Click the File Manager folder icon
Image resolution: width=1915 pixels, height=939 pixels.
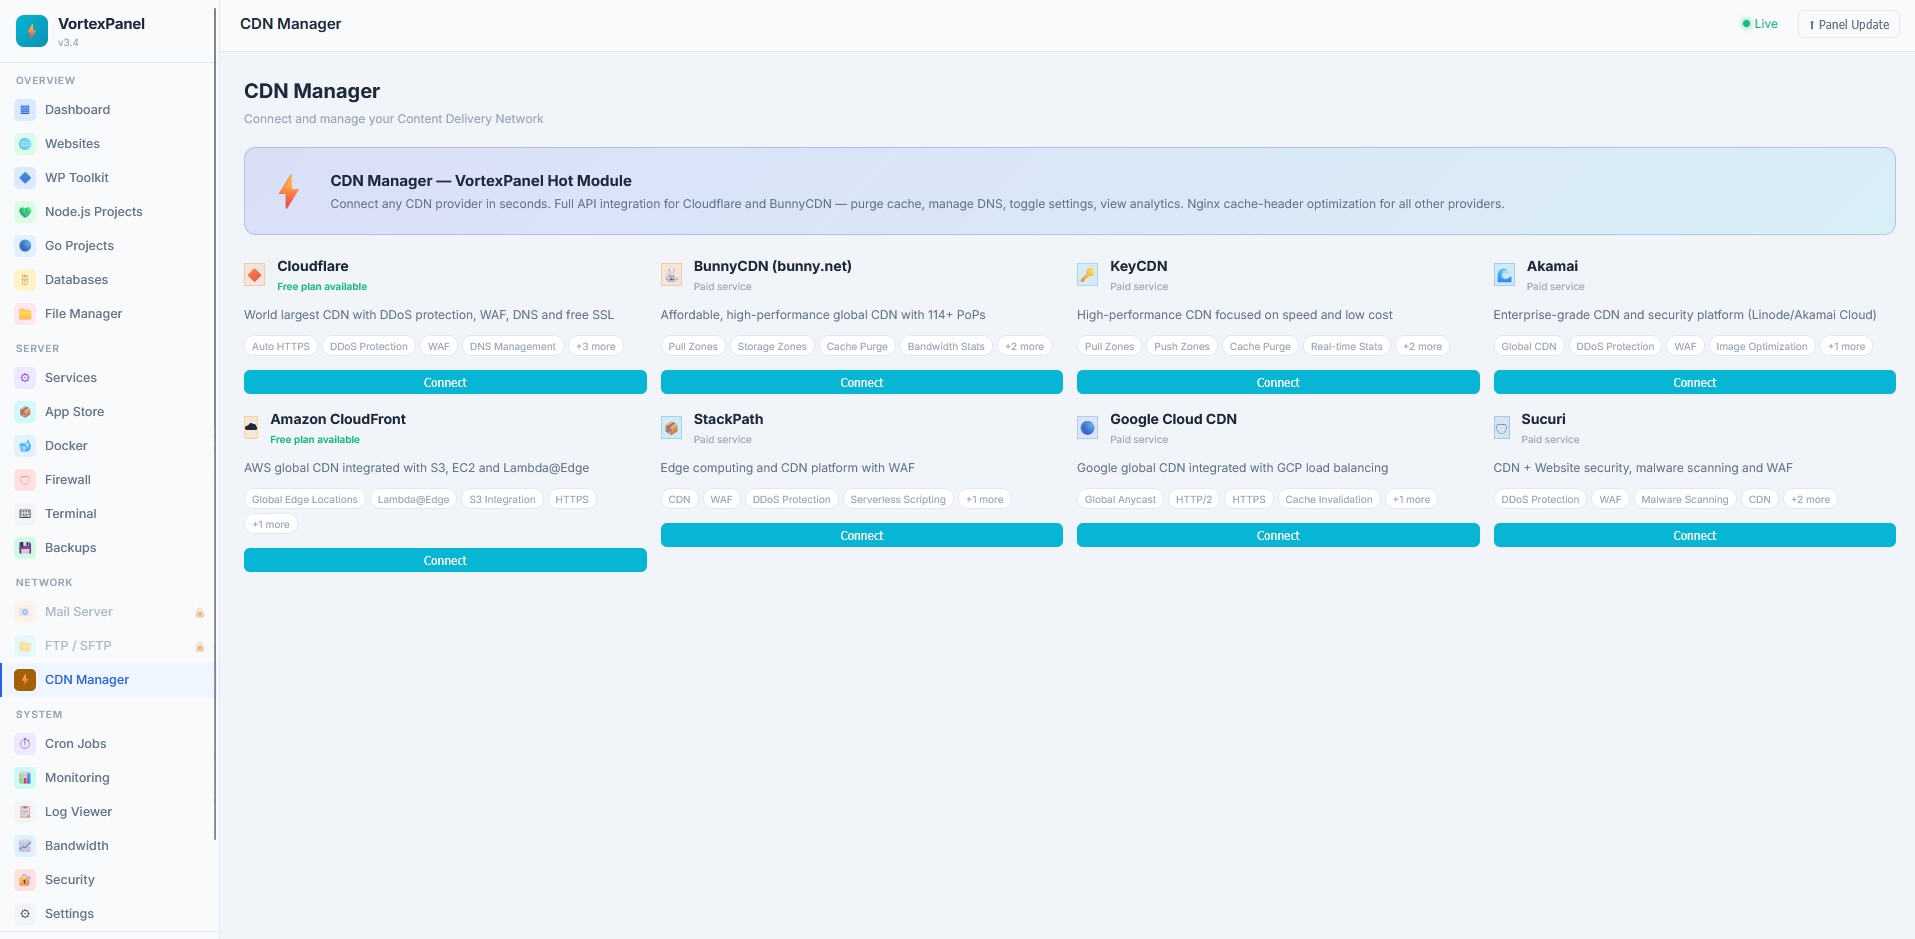click(x=26, y=314)
